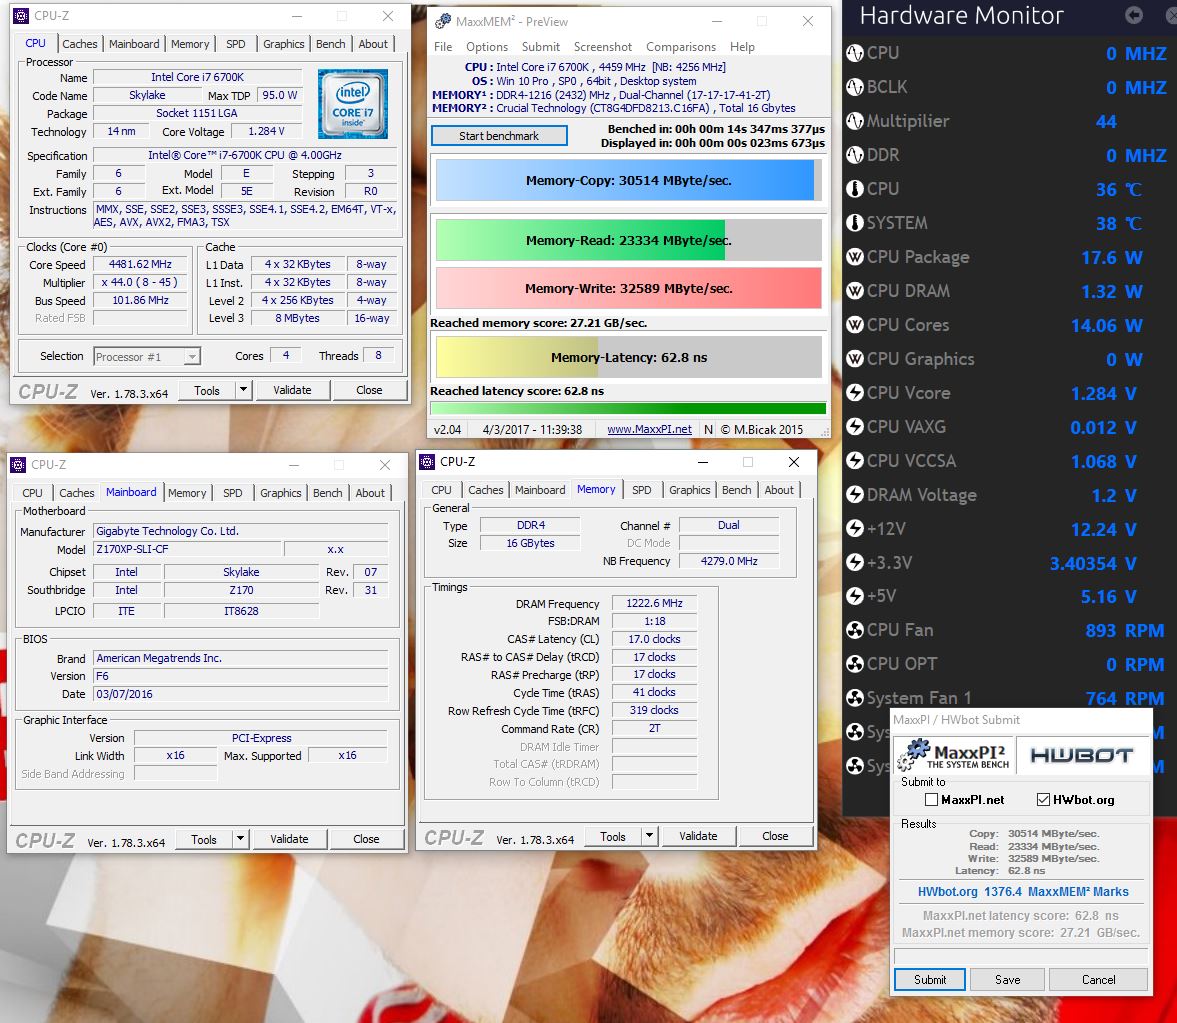Click the +3.3V voltage icon
Viewport: 1177px width, 1023px height.
coord(855,562)
